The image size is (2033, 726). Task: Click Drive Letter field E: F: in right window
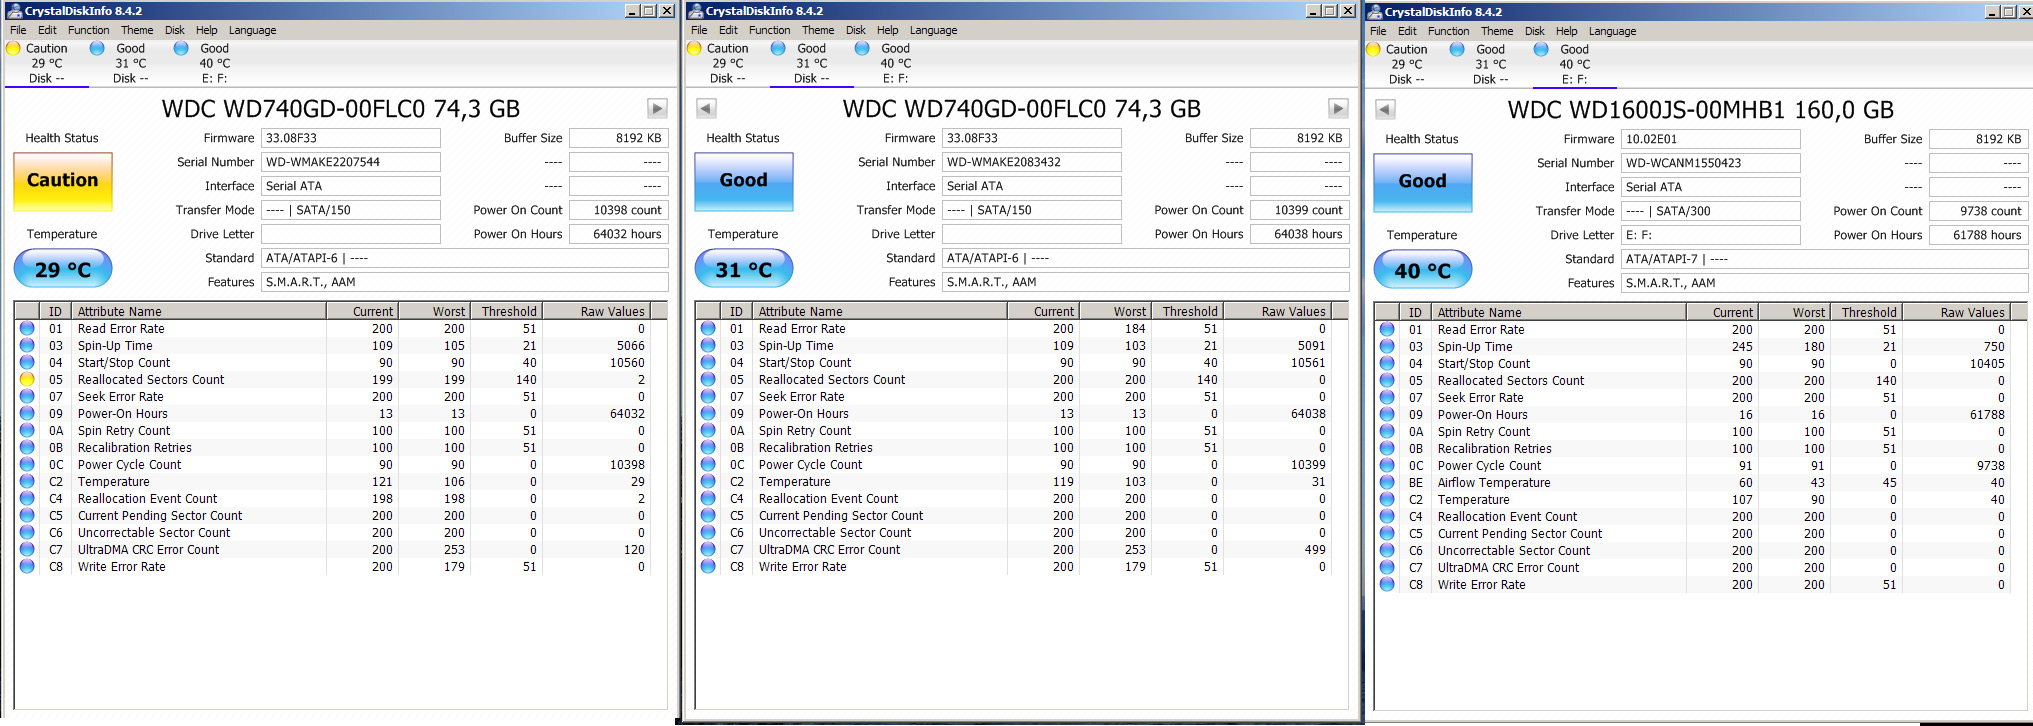pyautogui.click(x=1710, y=235)
